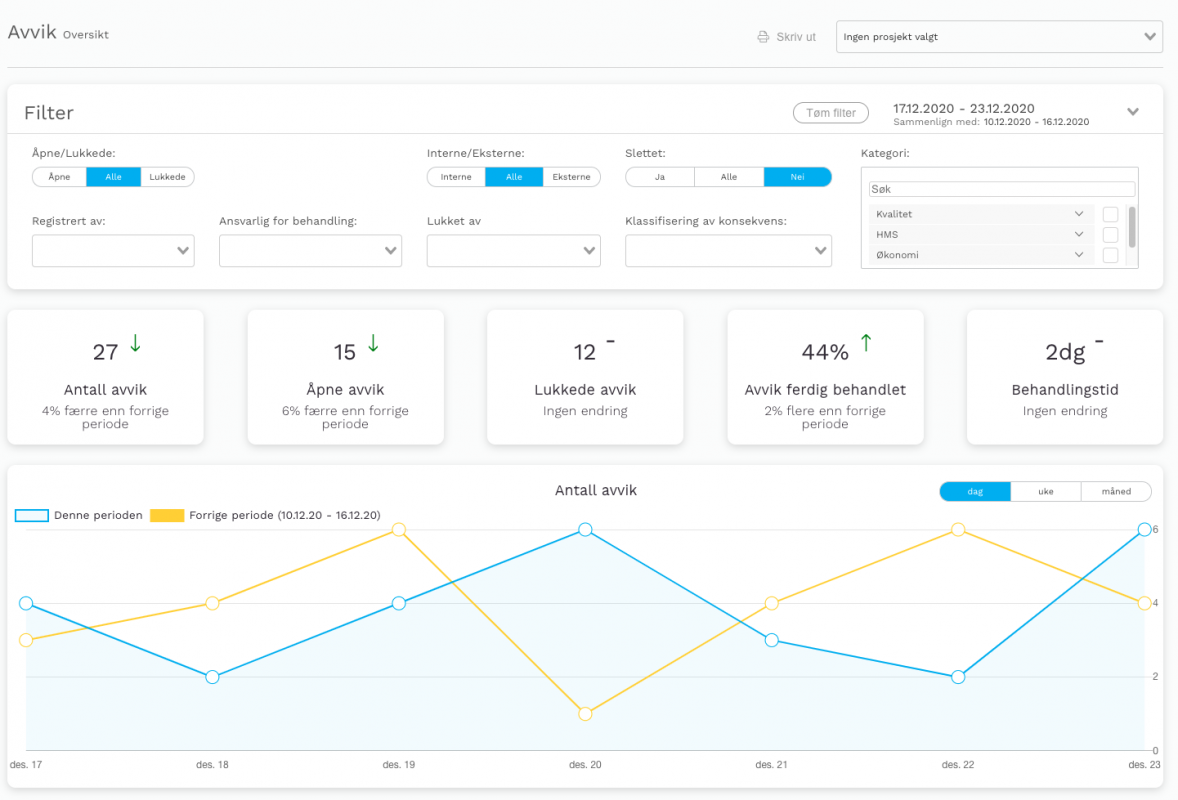Open the Registrert av dropdown
Viewport: 1178px width, 800px height.
113,251
